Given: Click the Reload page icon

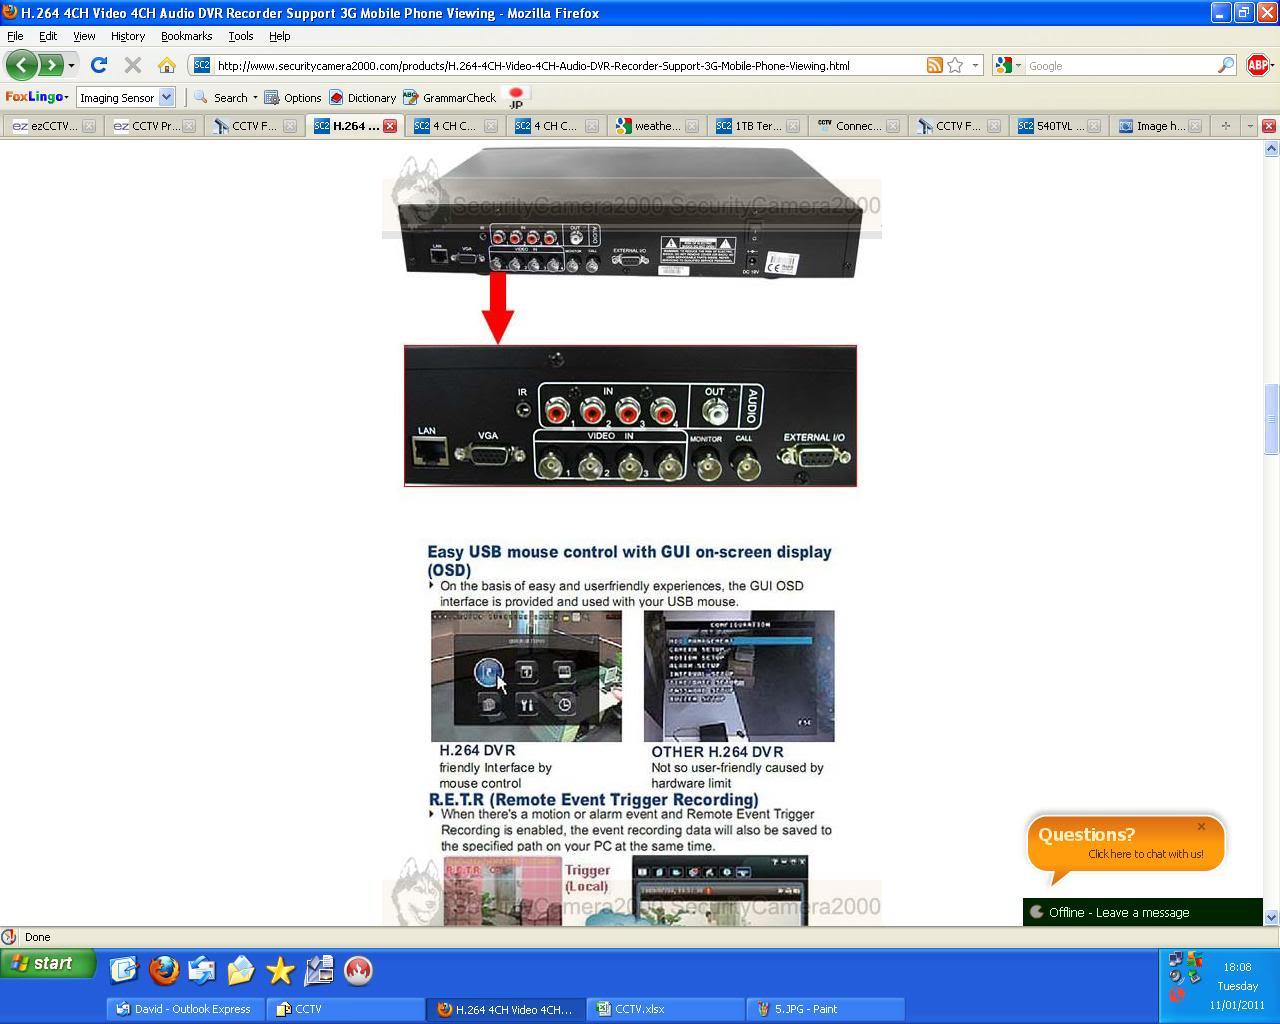Looking at the screenshot, I should [99, 65].
